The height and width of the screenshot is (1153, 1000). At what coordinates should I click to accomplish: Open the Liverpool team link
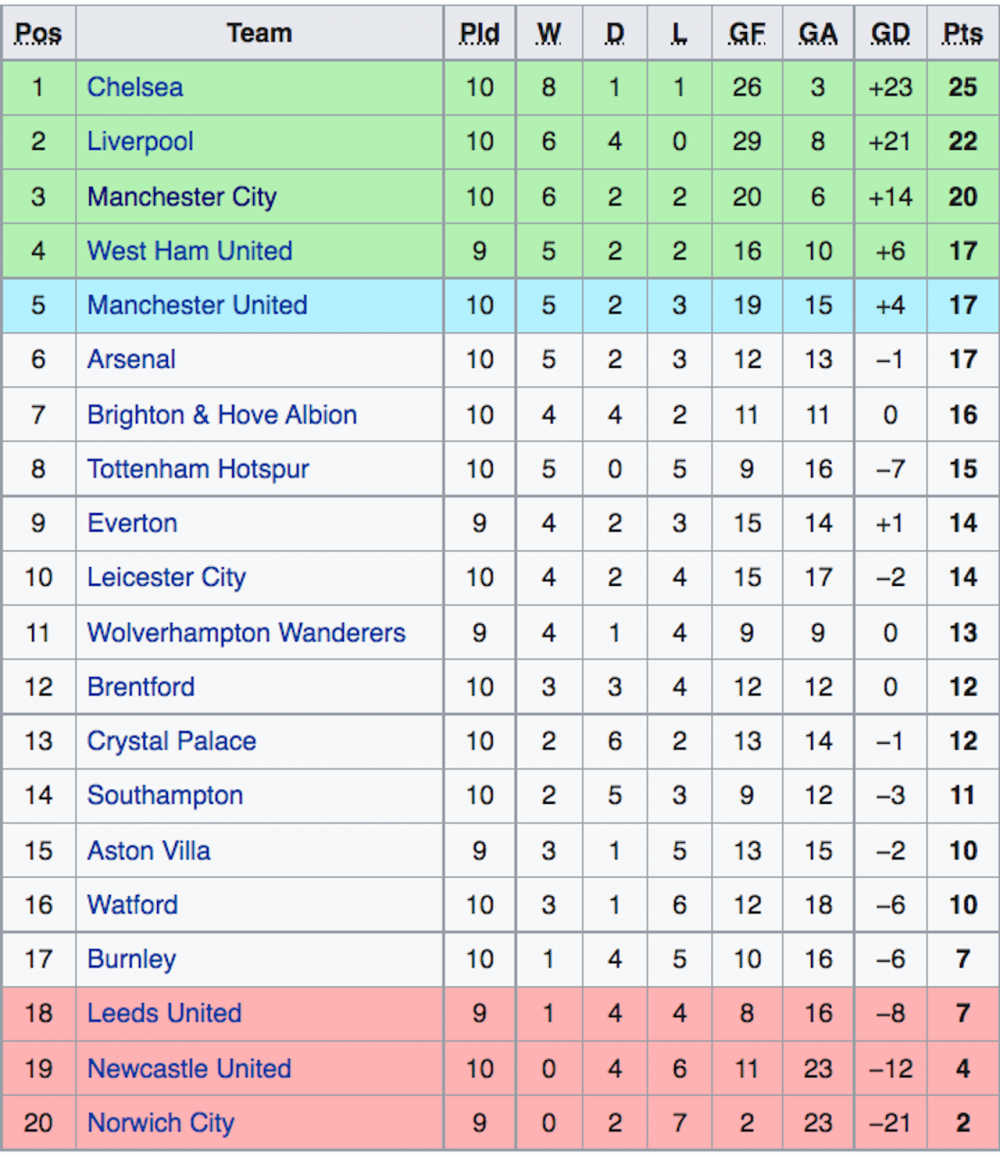(x=140, y=142)
